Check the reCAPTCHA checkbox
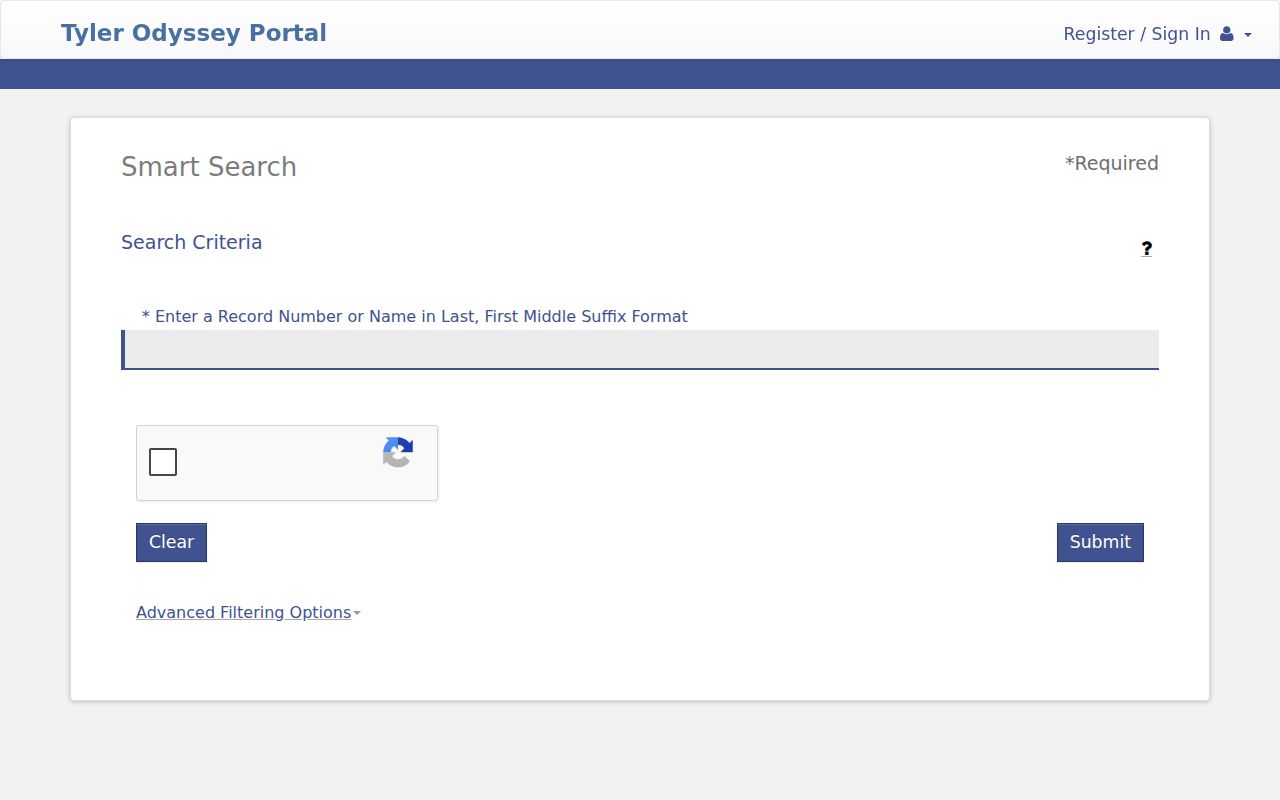 point(163,462)
